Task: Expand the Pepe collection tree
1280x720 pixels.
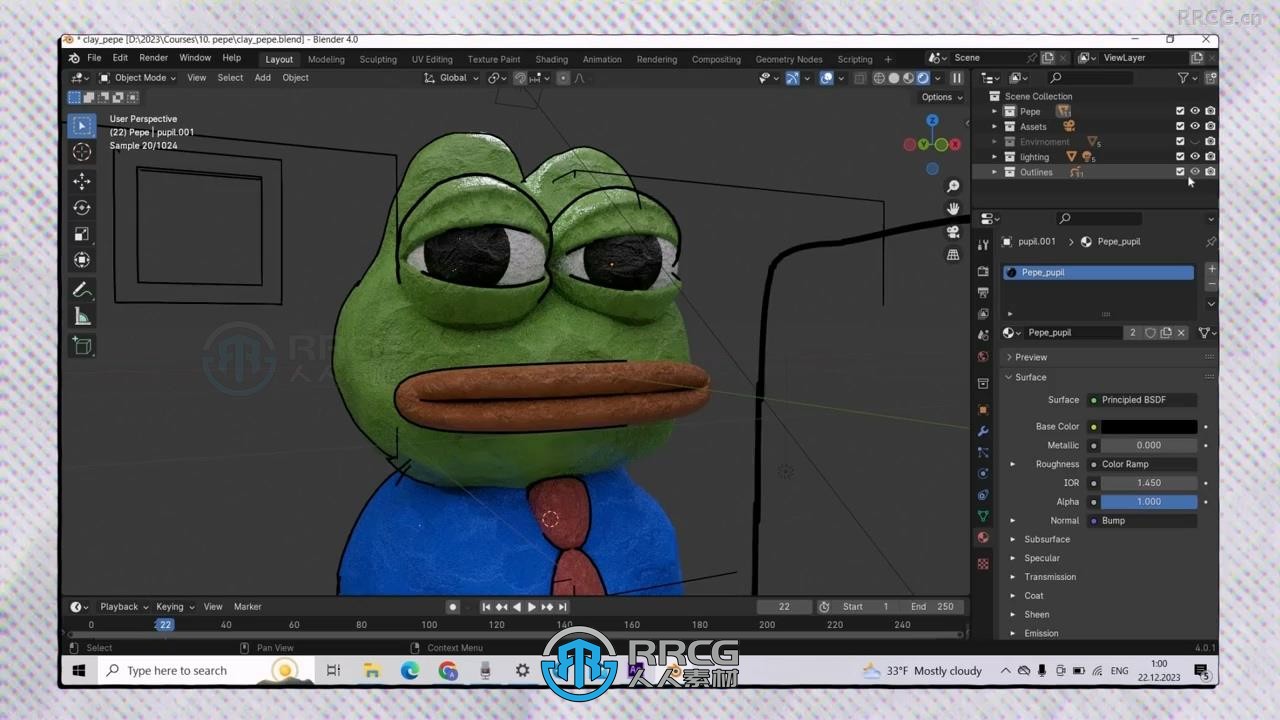Action: click(x=994, y=111)
